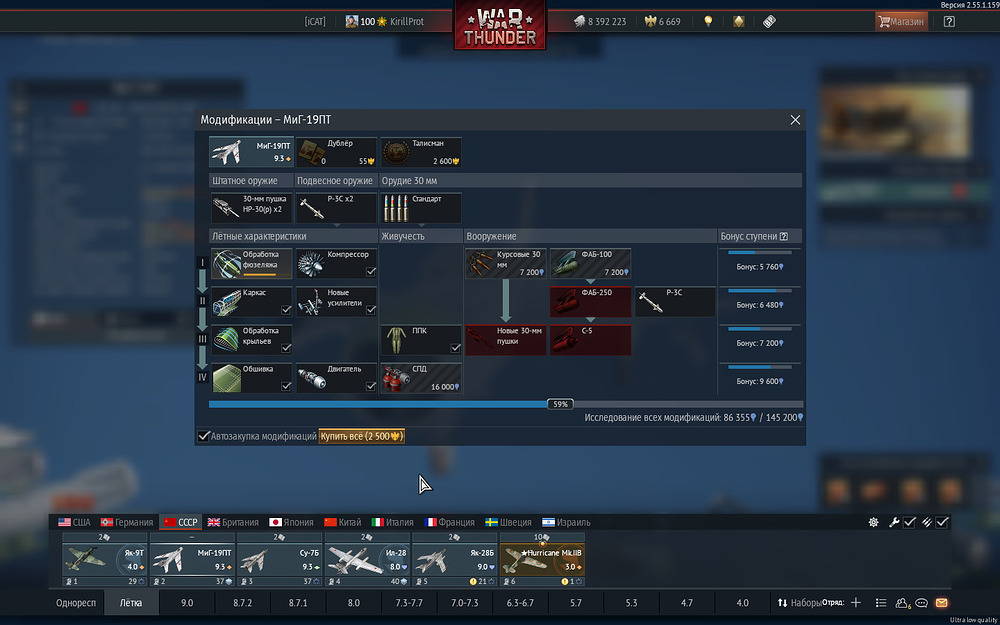Click the 59% research progress bar
Screen dimensions: 1000x625
coord(506,404)
